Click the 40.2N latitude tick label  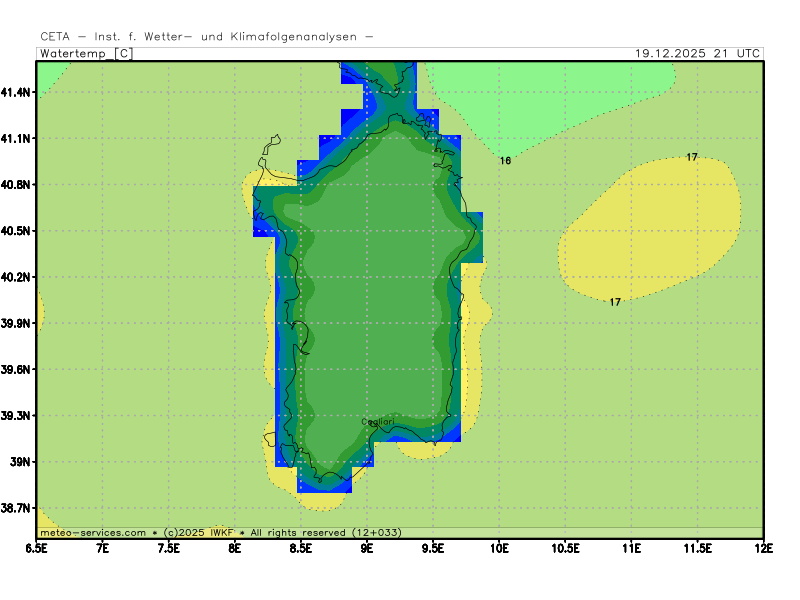coord(17,277)
